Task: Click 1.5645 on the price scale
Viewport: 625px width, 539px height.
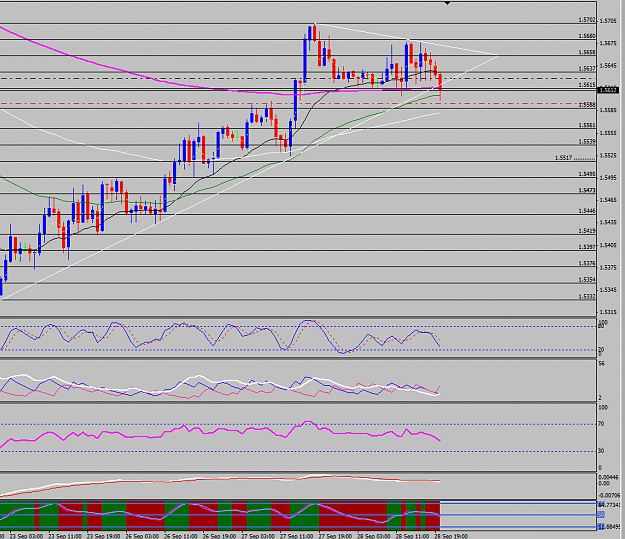Action: (x=608, y=65)
